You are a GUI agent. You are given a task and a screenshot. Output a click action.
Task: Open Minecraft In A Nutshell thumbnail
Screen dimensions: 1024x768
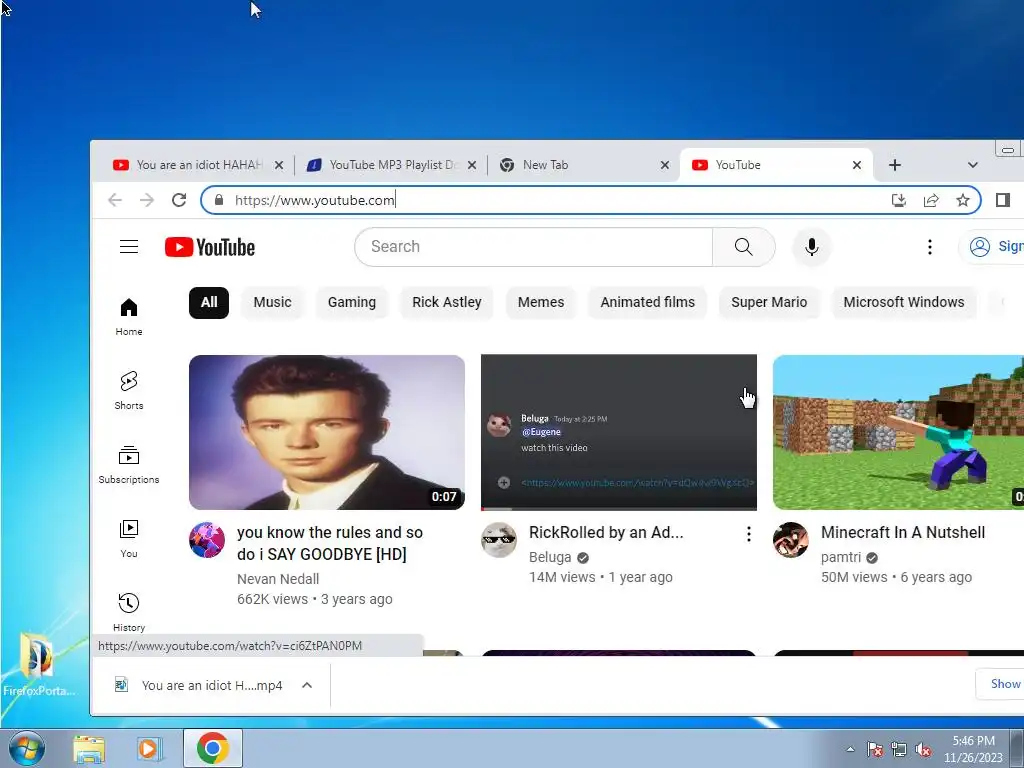(898, 432)
